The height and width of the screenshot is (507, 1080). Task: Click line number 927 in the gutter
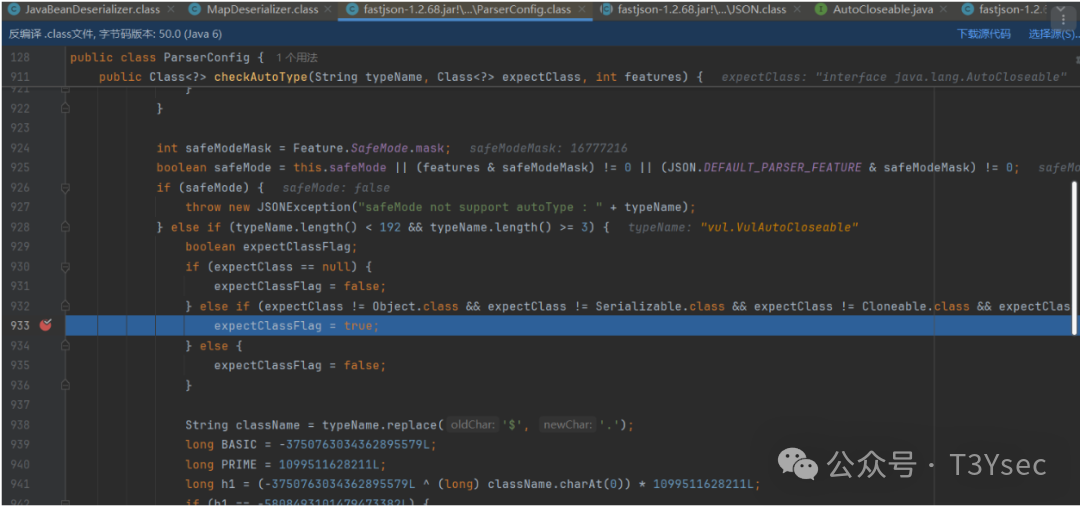coord(20,207)
